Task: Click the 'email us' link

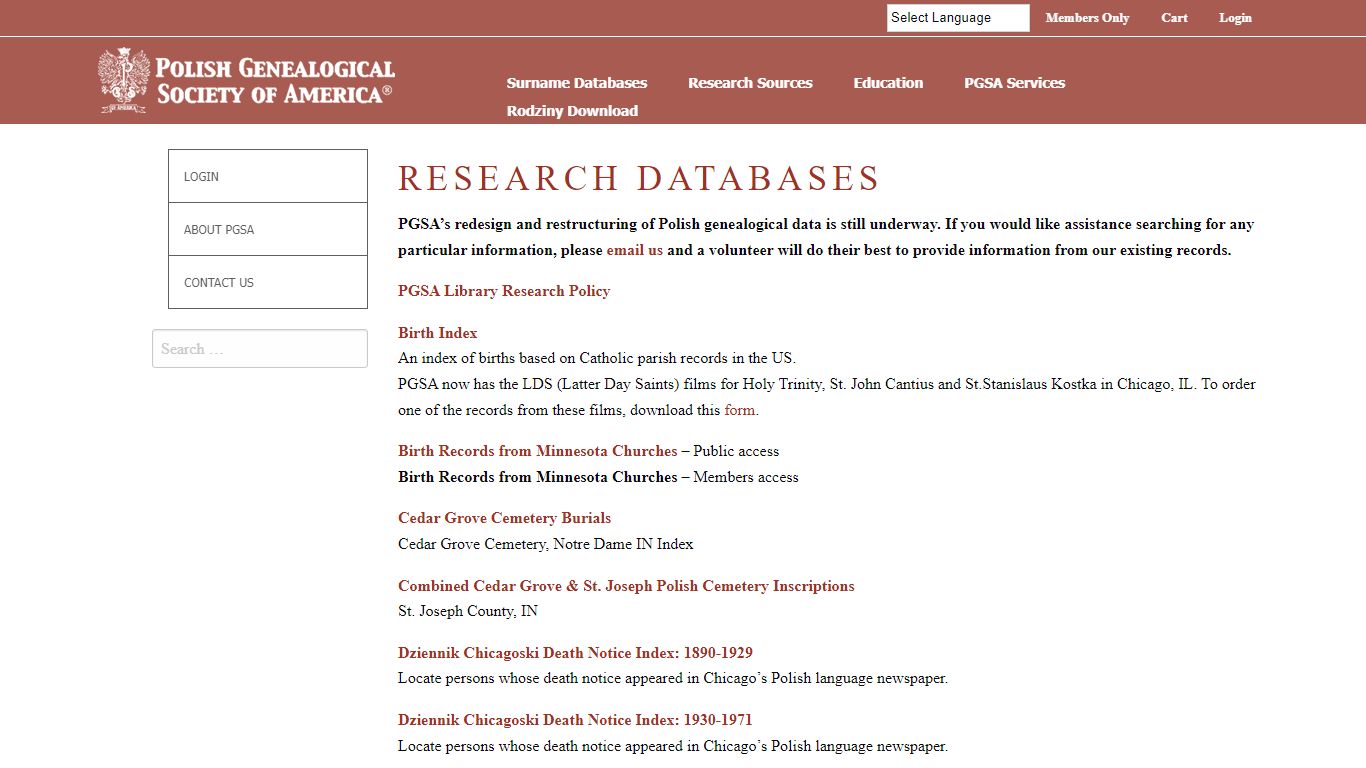Action: [x=634, y=250]
